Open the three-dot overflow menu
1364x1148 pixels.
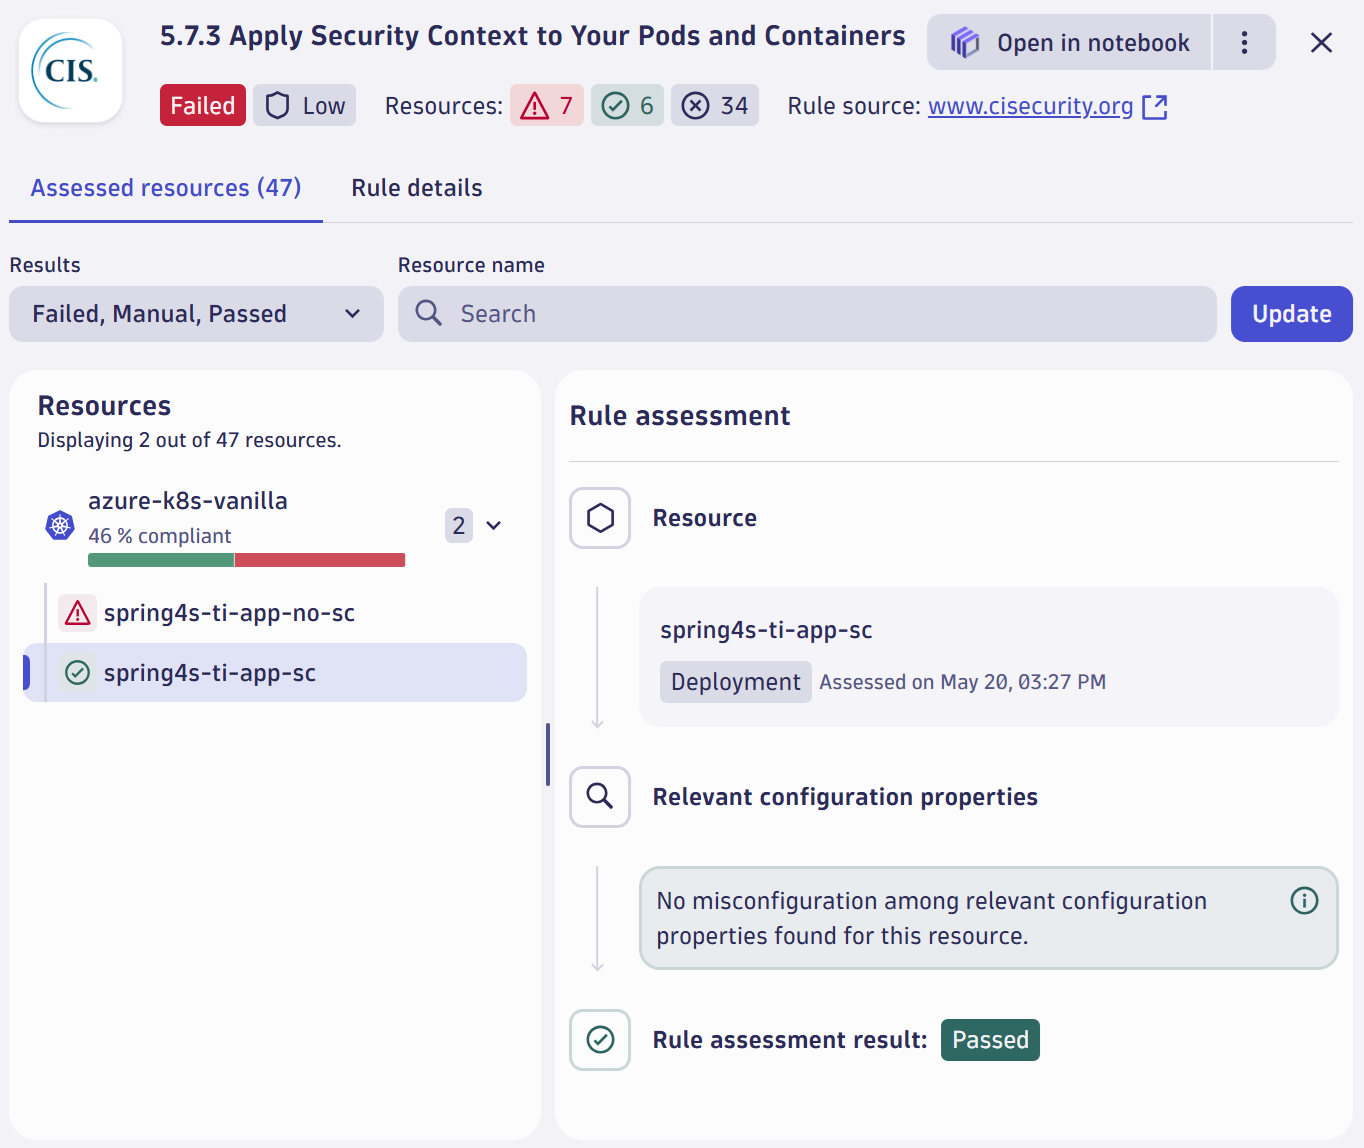1244,42
